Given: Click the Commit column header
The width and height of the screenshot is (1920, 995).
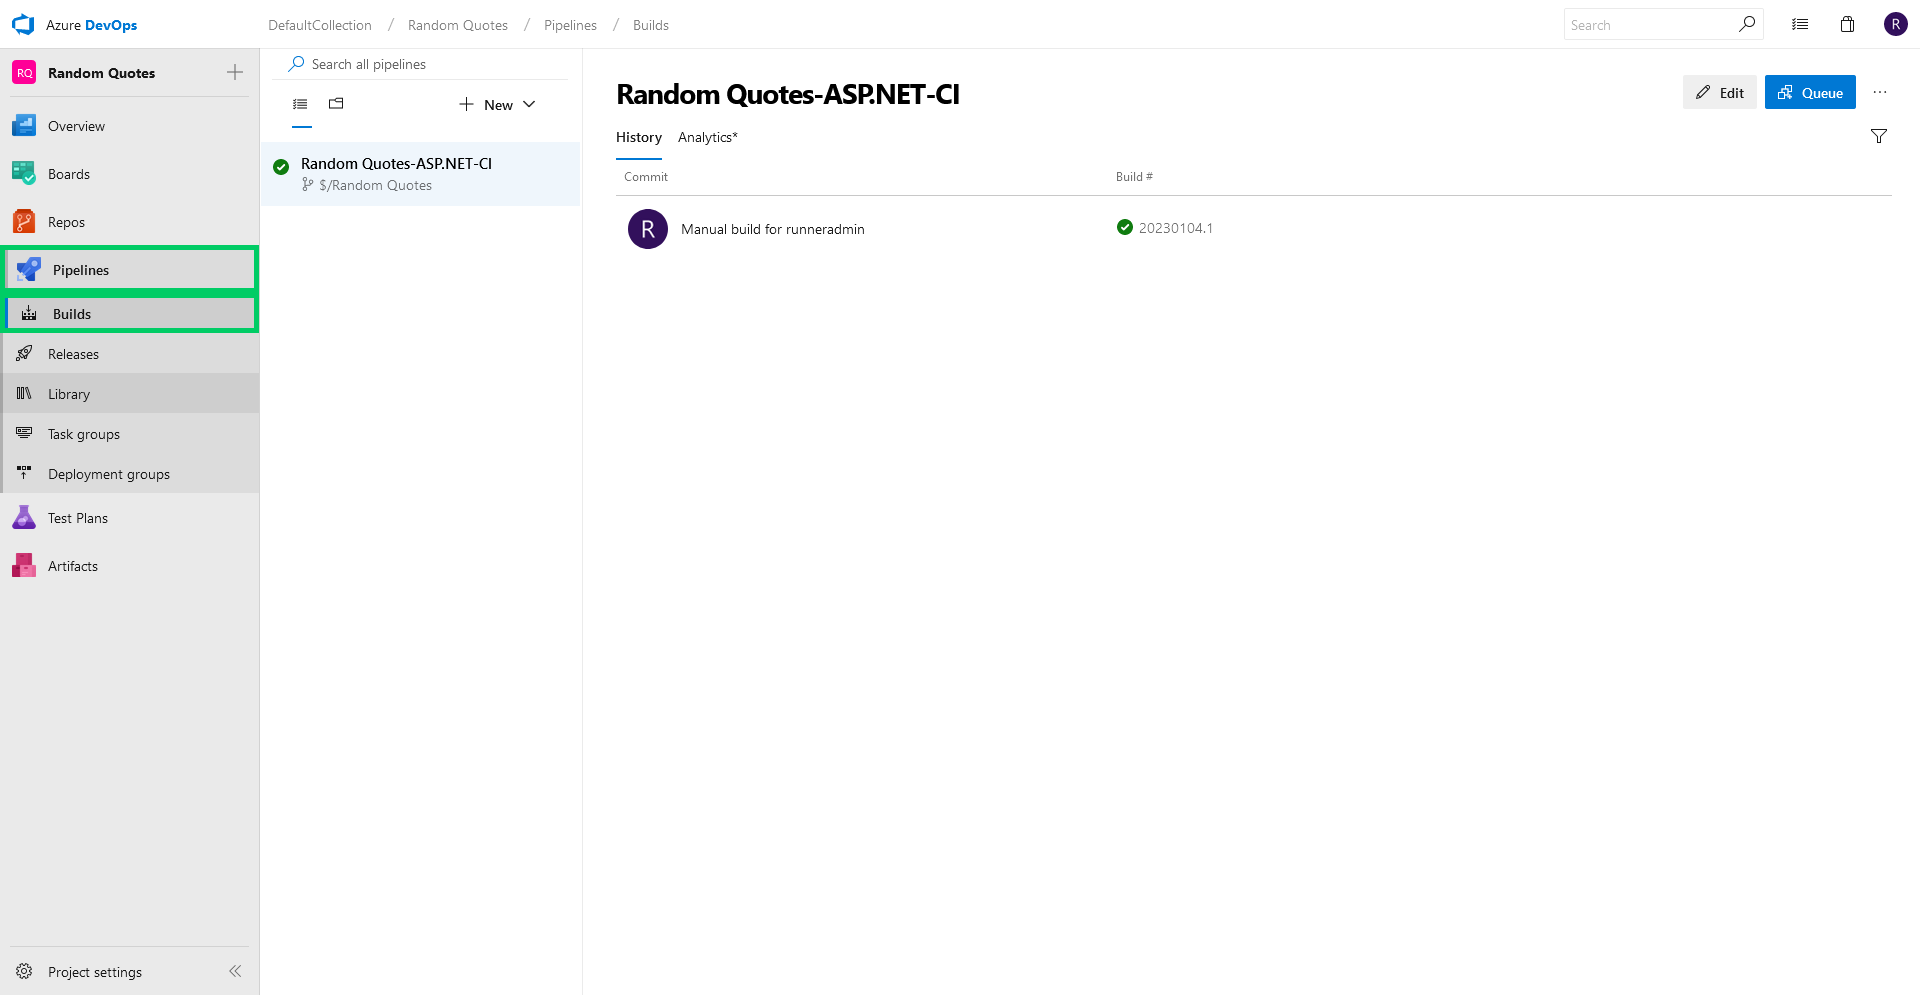Looking at the screenshot, I should tap(646, 177).
